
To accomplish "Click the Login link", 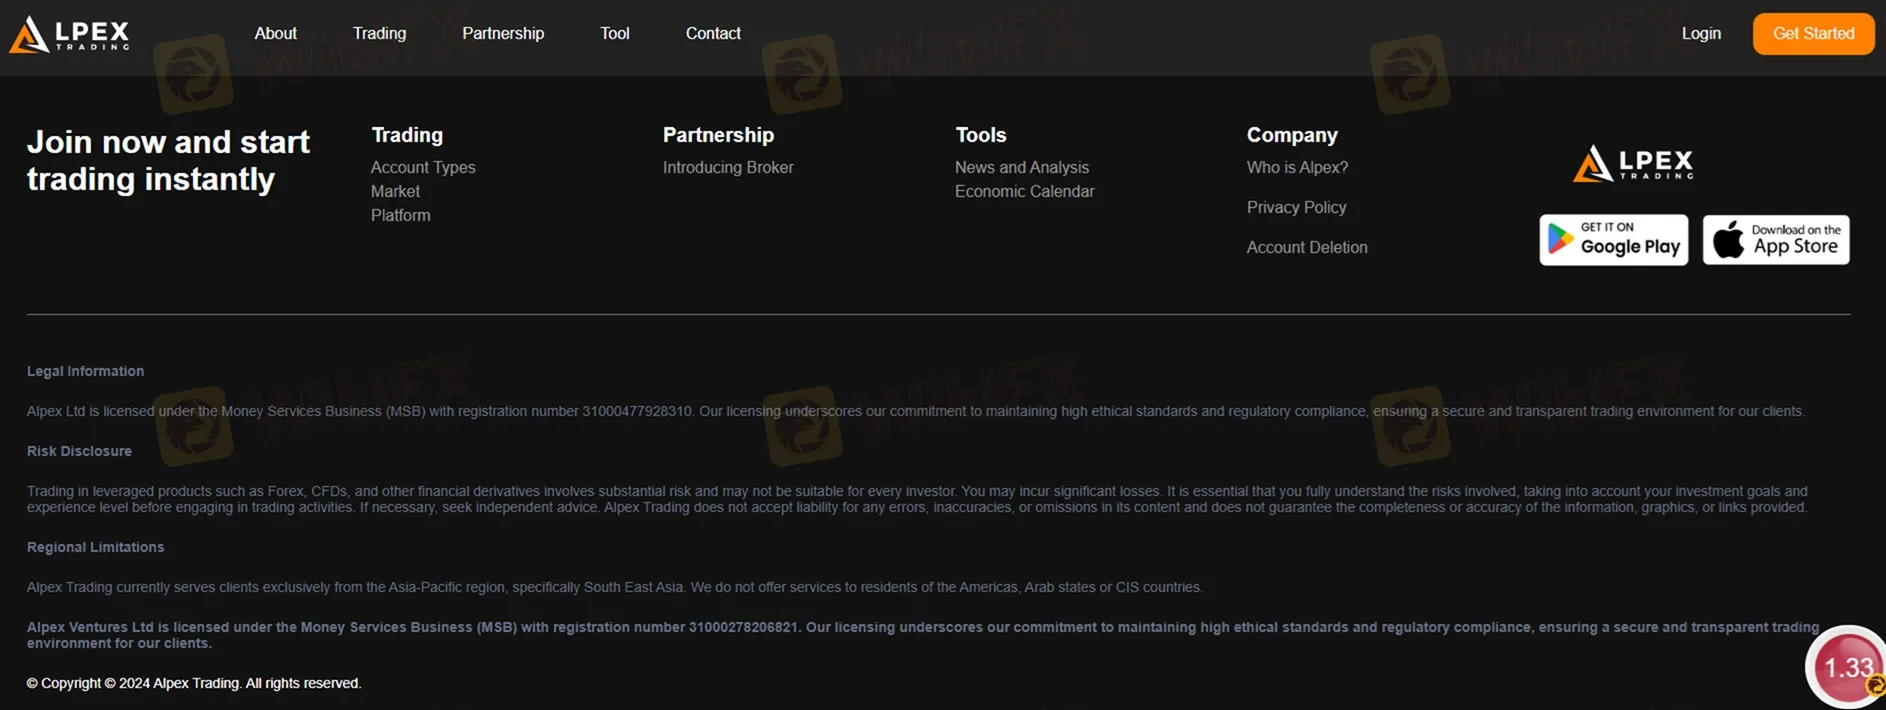I will pyautogui.click(x=1700, y=34).
